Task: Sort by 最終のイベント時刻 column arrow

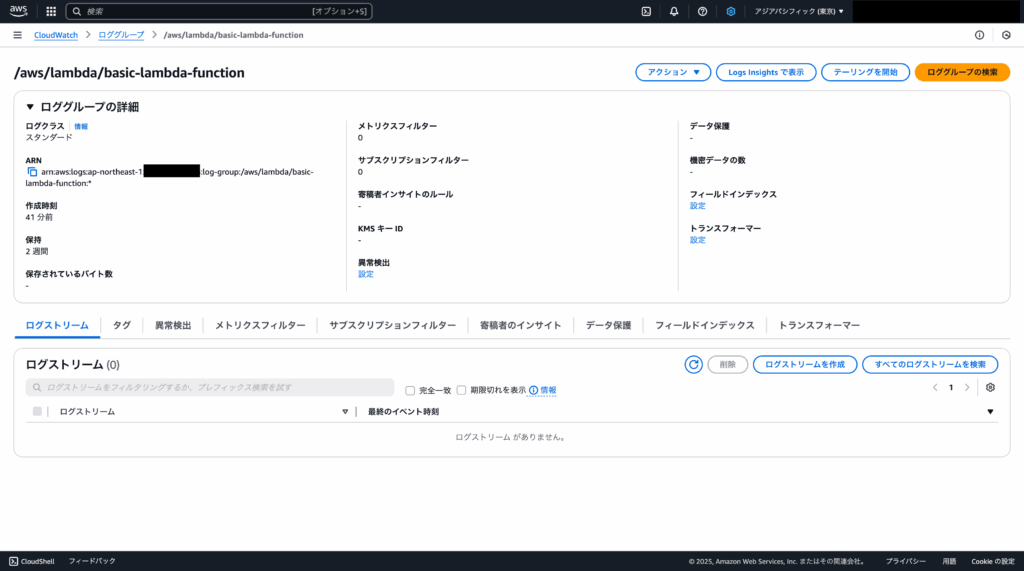Action: (990, 412)
